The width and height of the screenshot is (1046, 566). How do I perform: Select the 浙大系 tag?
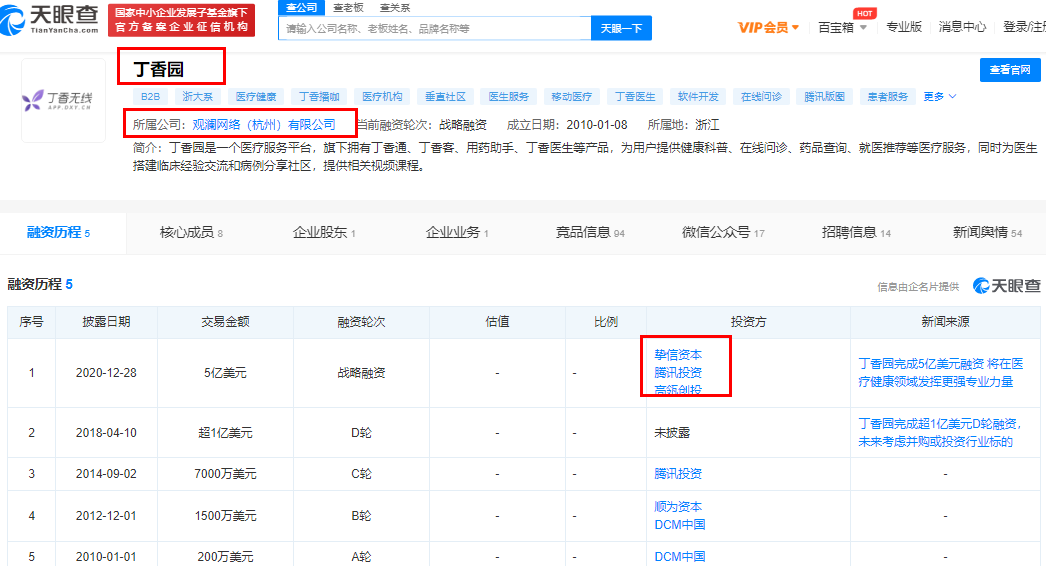coord(197,97)
